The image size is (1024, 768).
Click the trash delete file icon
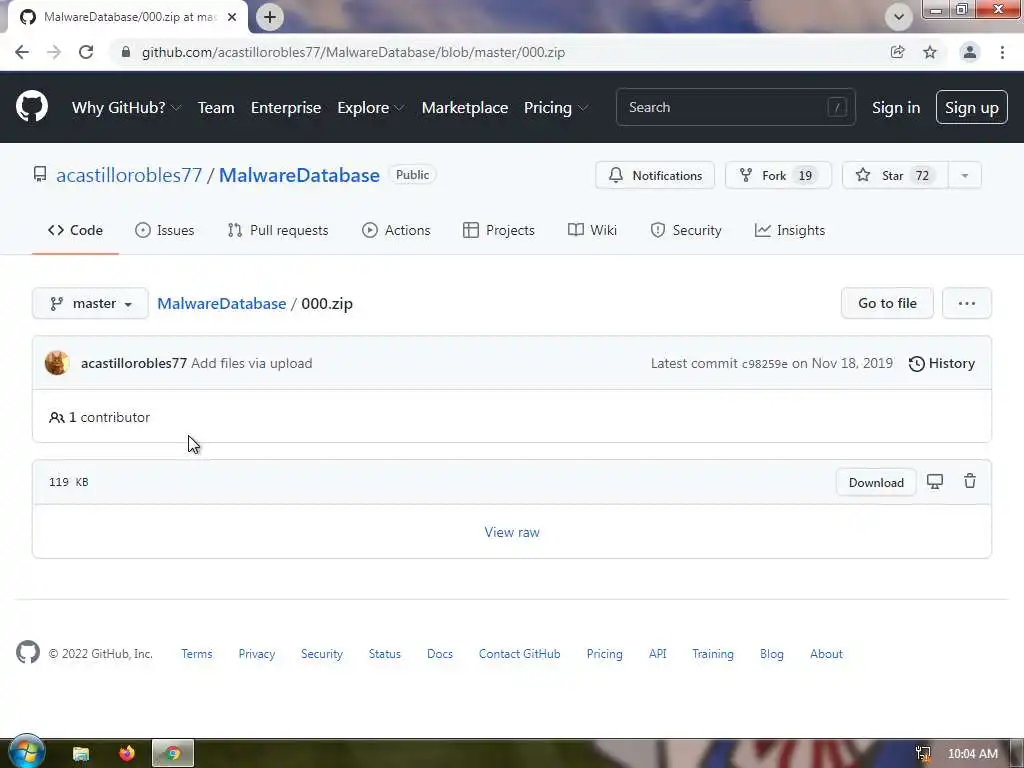coord(970,481)
